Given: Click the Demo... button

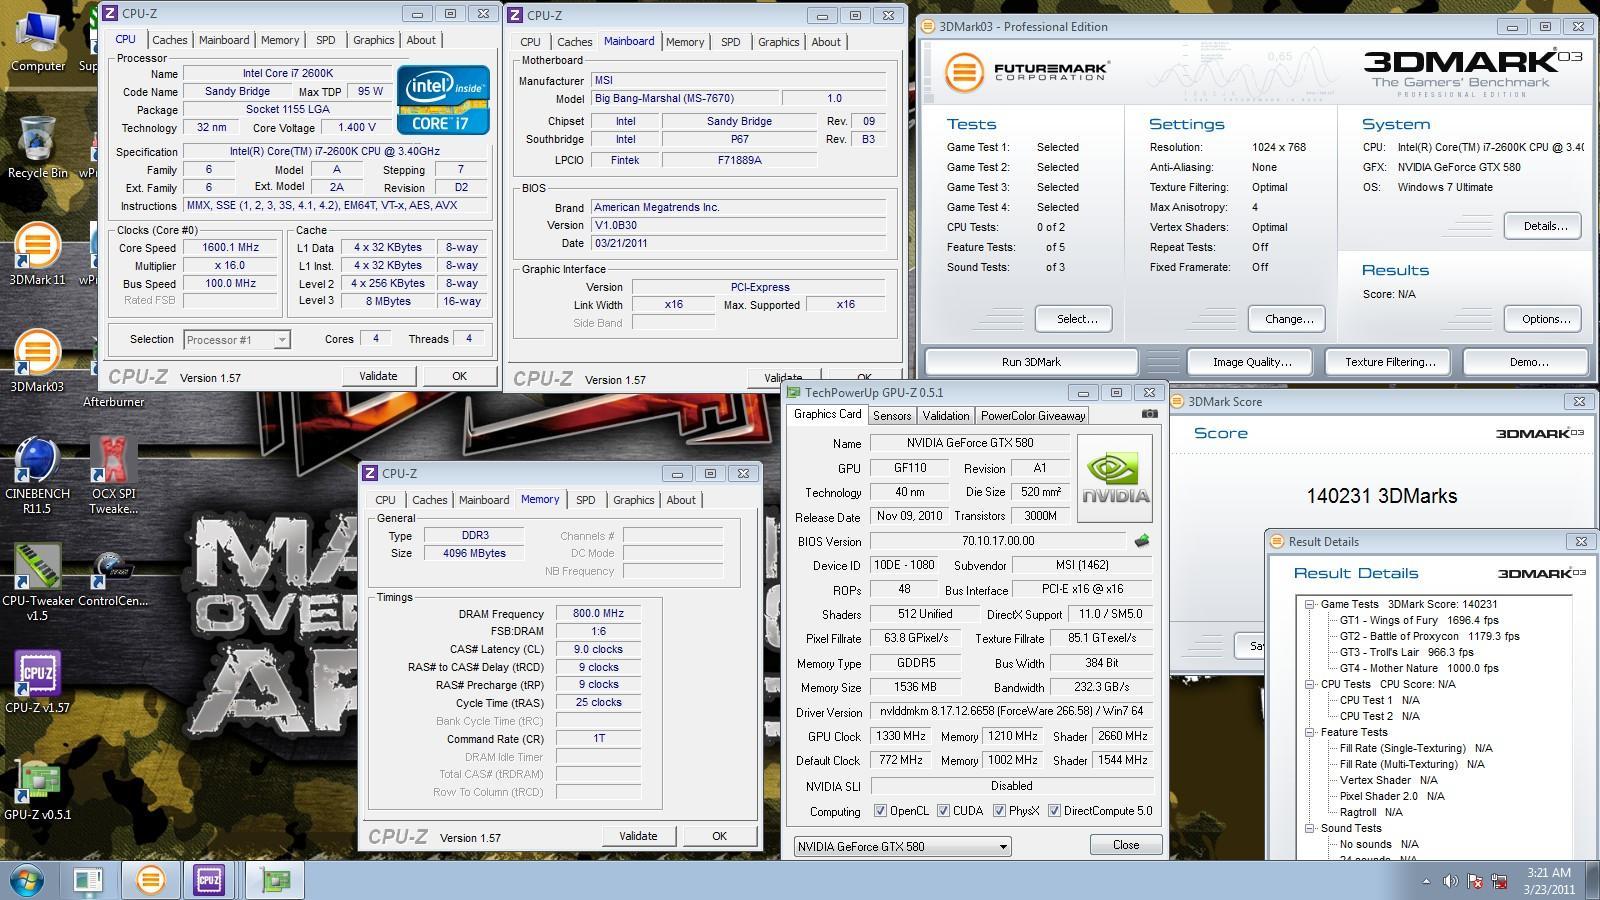Looking at the screenshot, I should 1527,362.
